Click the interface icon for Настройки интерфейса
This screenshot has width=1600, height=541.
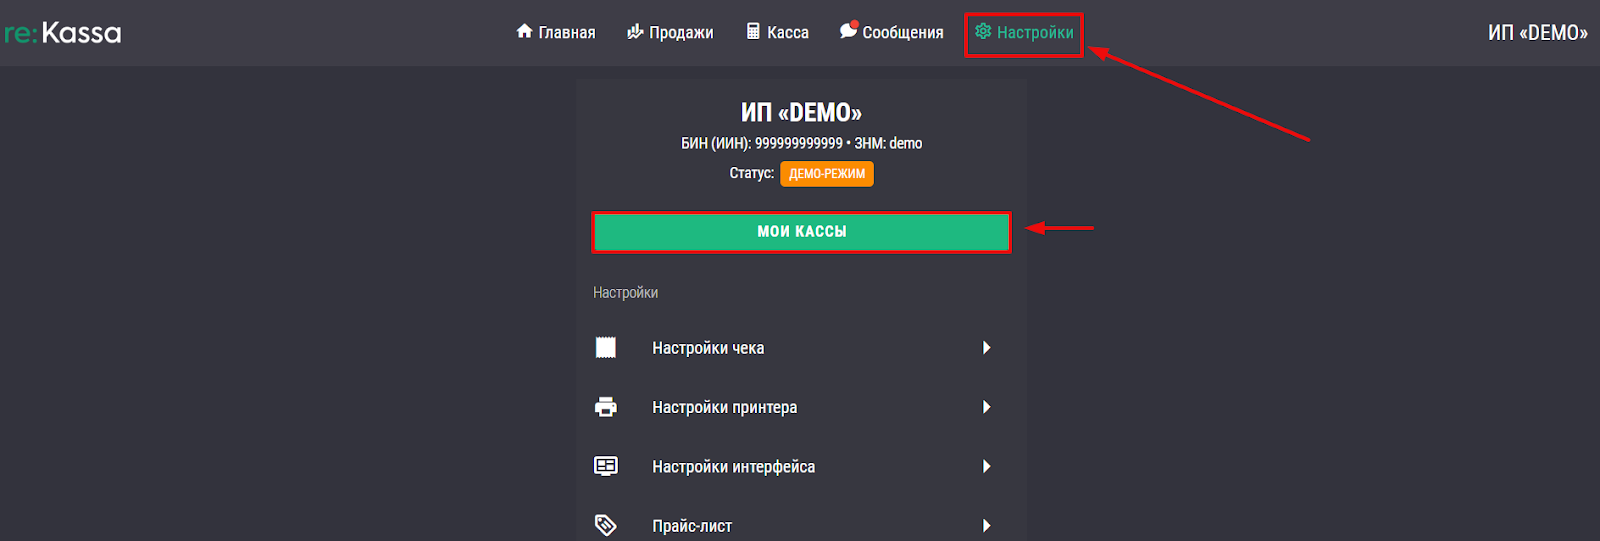606,466
